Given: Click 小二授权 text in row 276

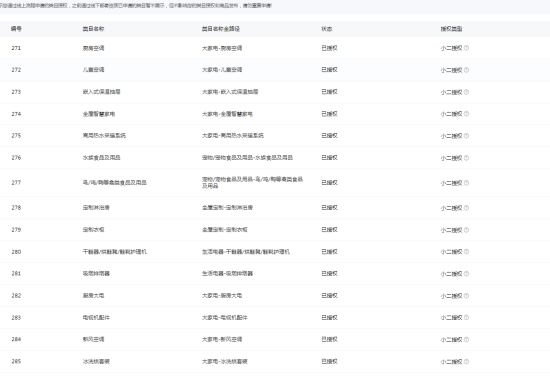Looking at the screenshot, I should pos(451,158).
